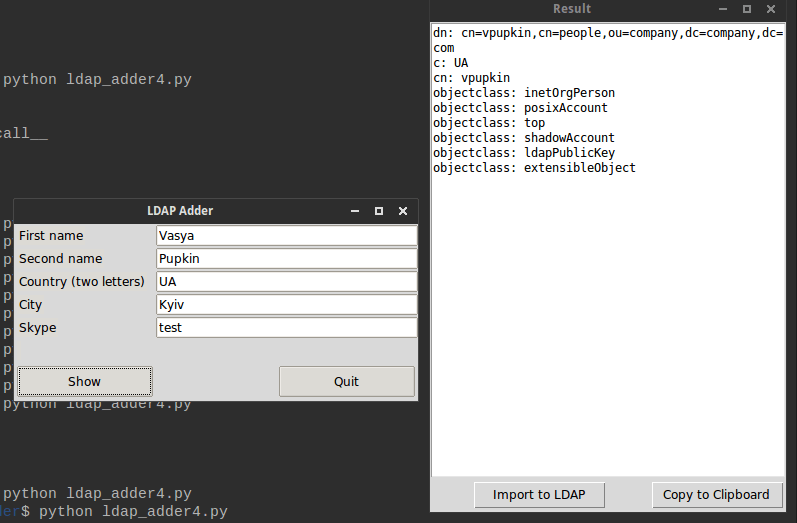Click the 'Country (two letters)' label
Viewport: 797px width, 523px height.
point(82,282)
